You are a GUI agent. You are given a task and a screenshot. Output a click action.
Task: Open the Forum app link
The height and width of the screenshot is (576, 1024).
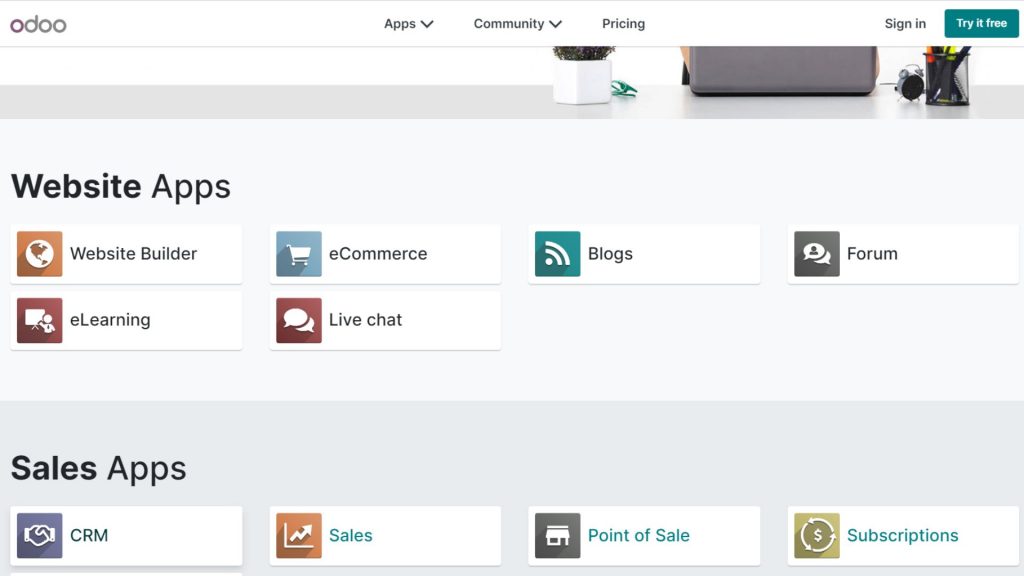903,254
